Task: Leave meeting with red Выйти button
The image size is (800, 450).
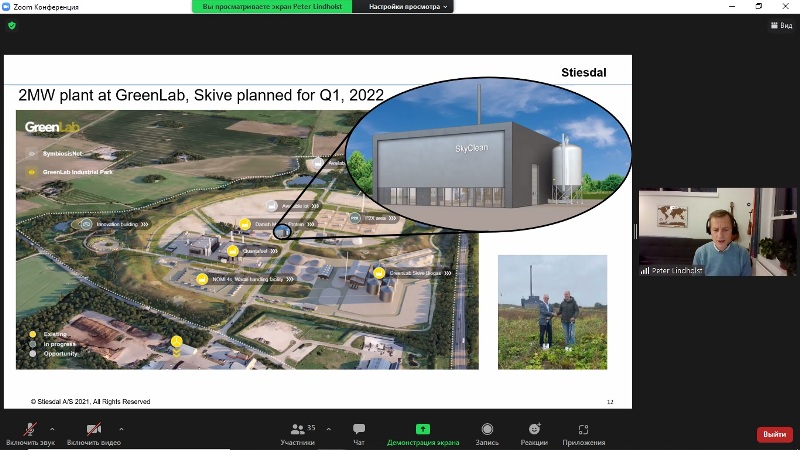Action: (x=774, y=434)
